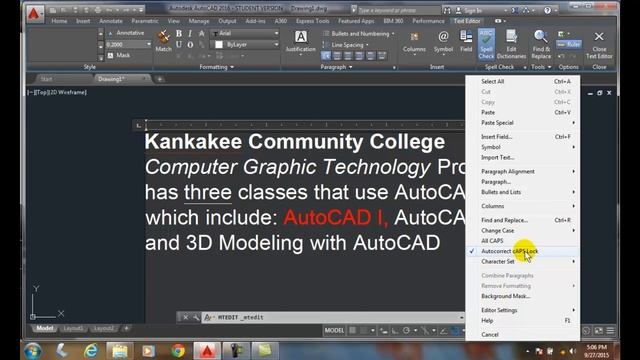Expand Paragraph Alignment submenu
Image resolution: width=640 pixels, height=360 pixels.
522,171
